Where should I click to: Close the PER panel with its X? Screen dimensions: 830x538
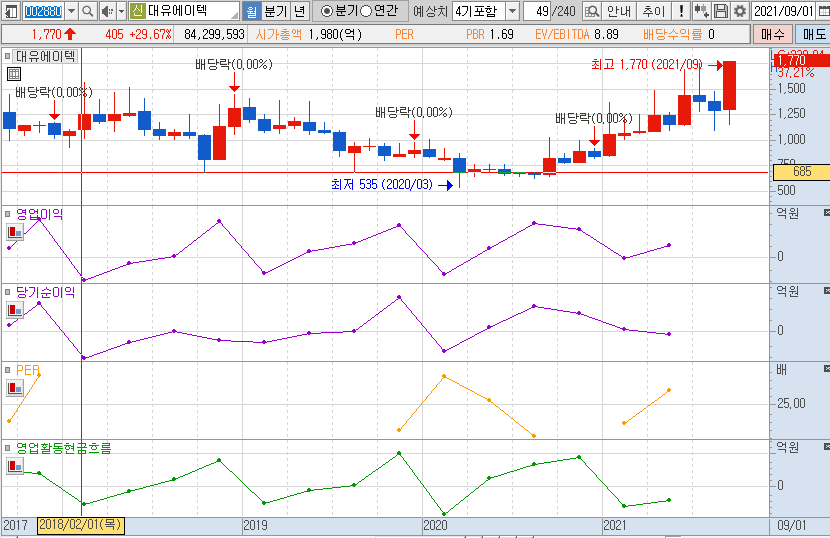[826, 369]
